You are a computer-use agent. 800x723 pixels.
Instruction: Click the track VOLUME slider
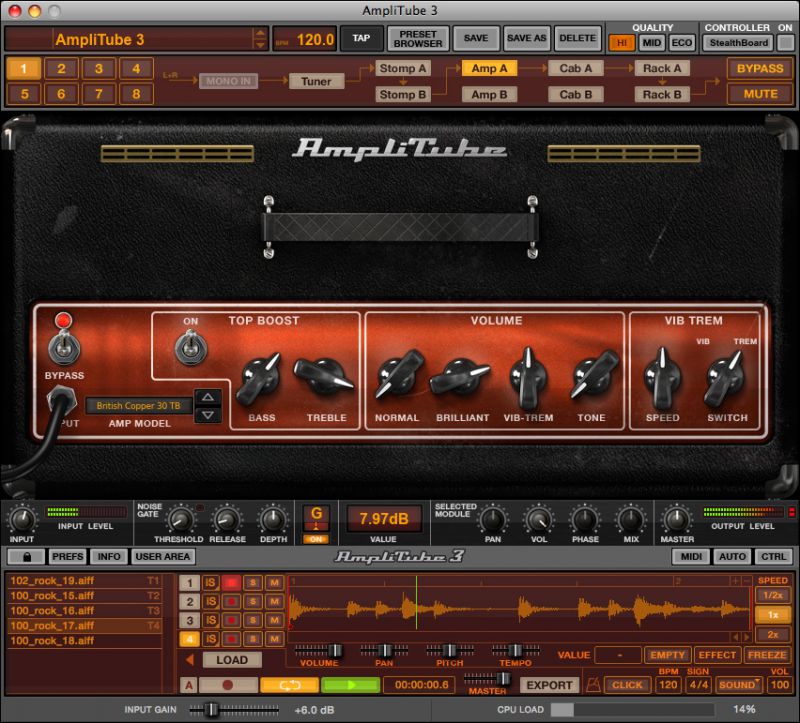click(318, 651)
